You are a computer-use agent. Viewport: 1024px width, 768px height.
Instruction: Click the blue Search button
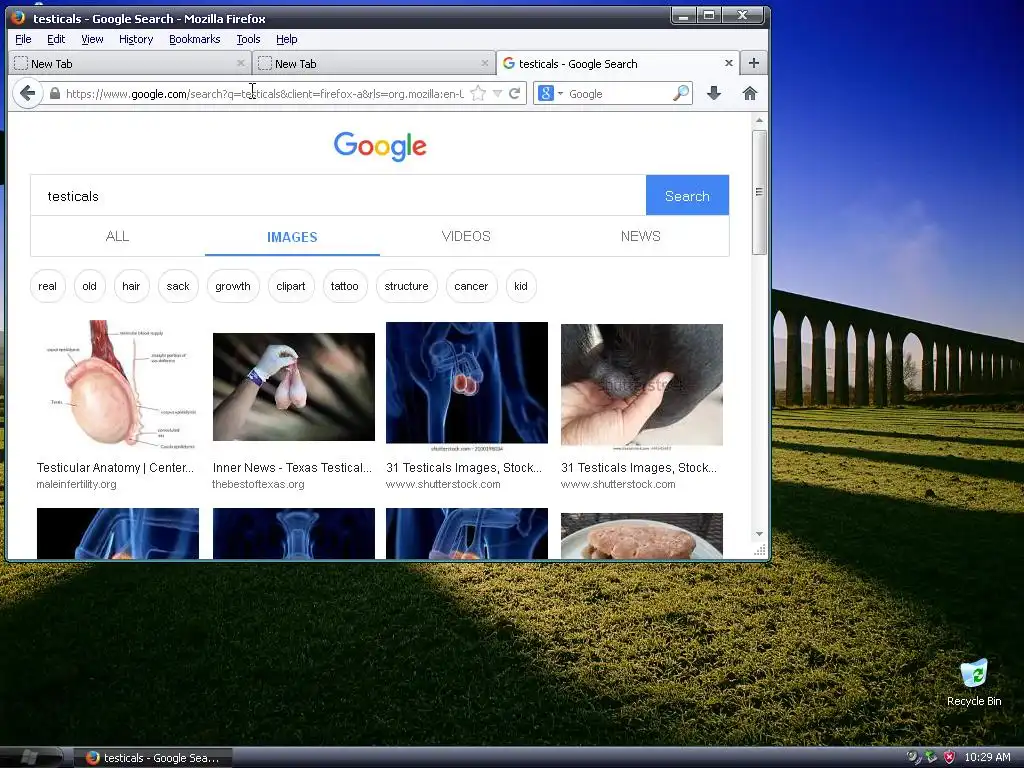(687, 195)
